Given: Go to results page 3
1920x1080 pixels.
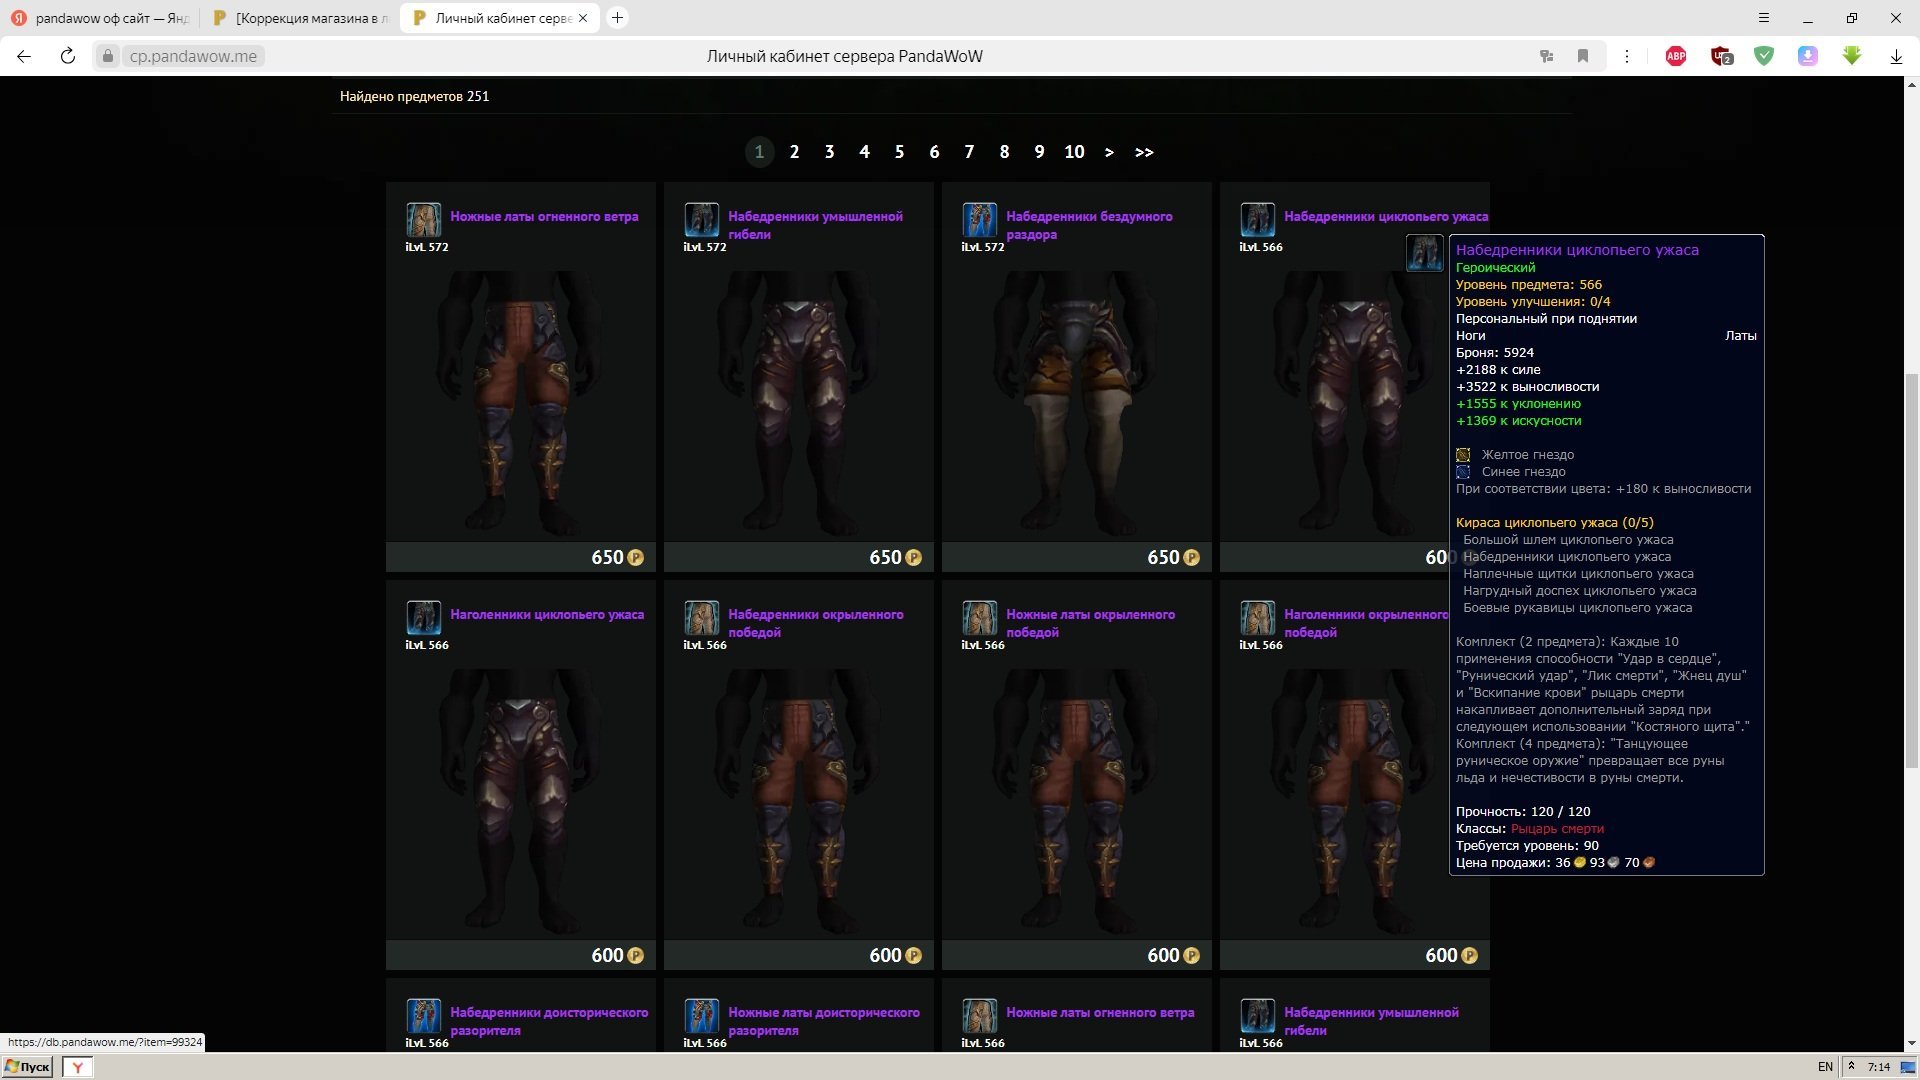Looking at the screenshot, I should point(829,152).
